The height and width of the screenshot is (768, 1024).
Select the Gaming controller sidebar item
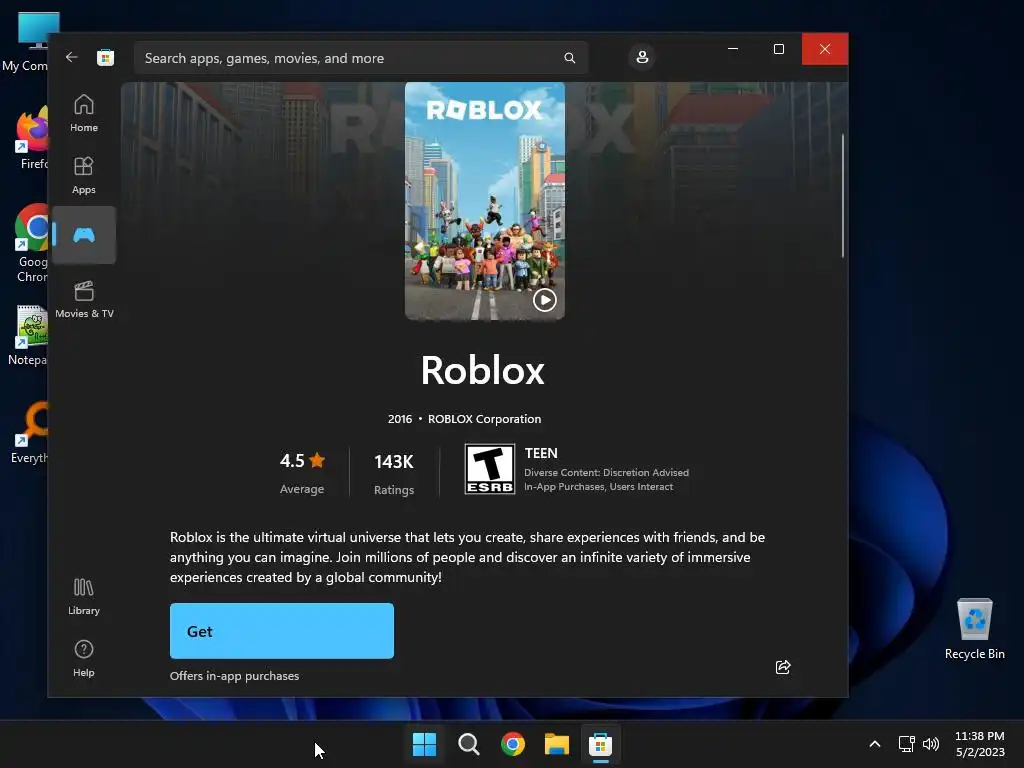84,235
